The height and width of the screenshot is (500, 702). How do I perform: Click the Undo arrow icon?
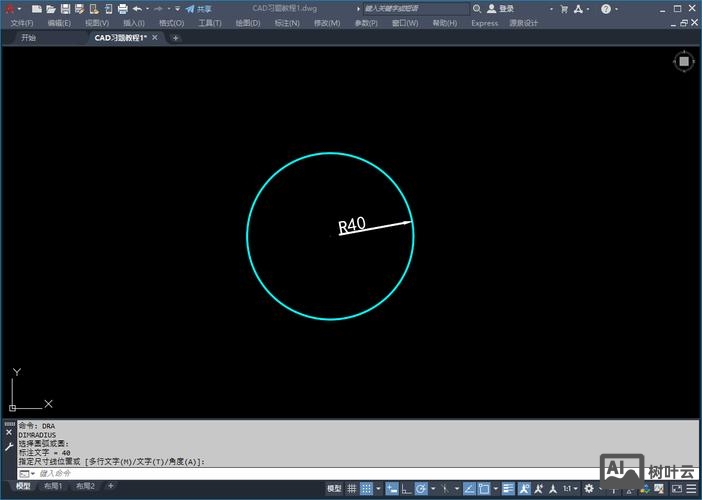point(137,9)
